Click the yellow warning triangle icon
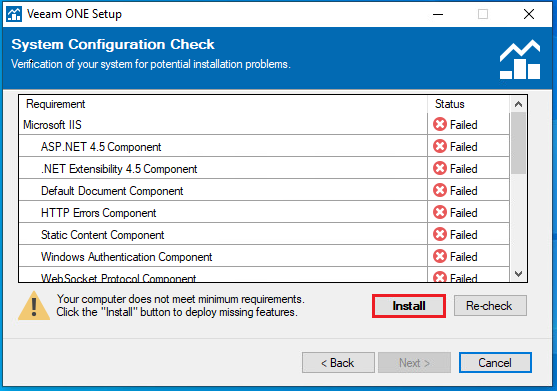 coord(34,306)
